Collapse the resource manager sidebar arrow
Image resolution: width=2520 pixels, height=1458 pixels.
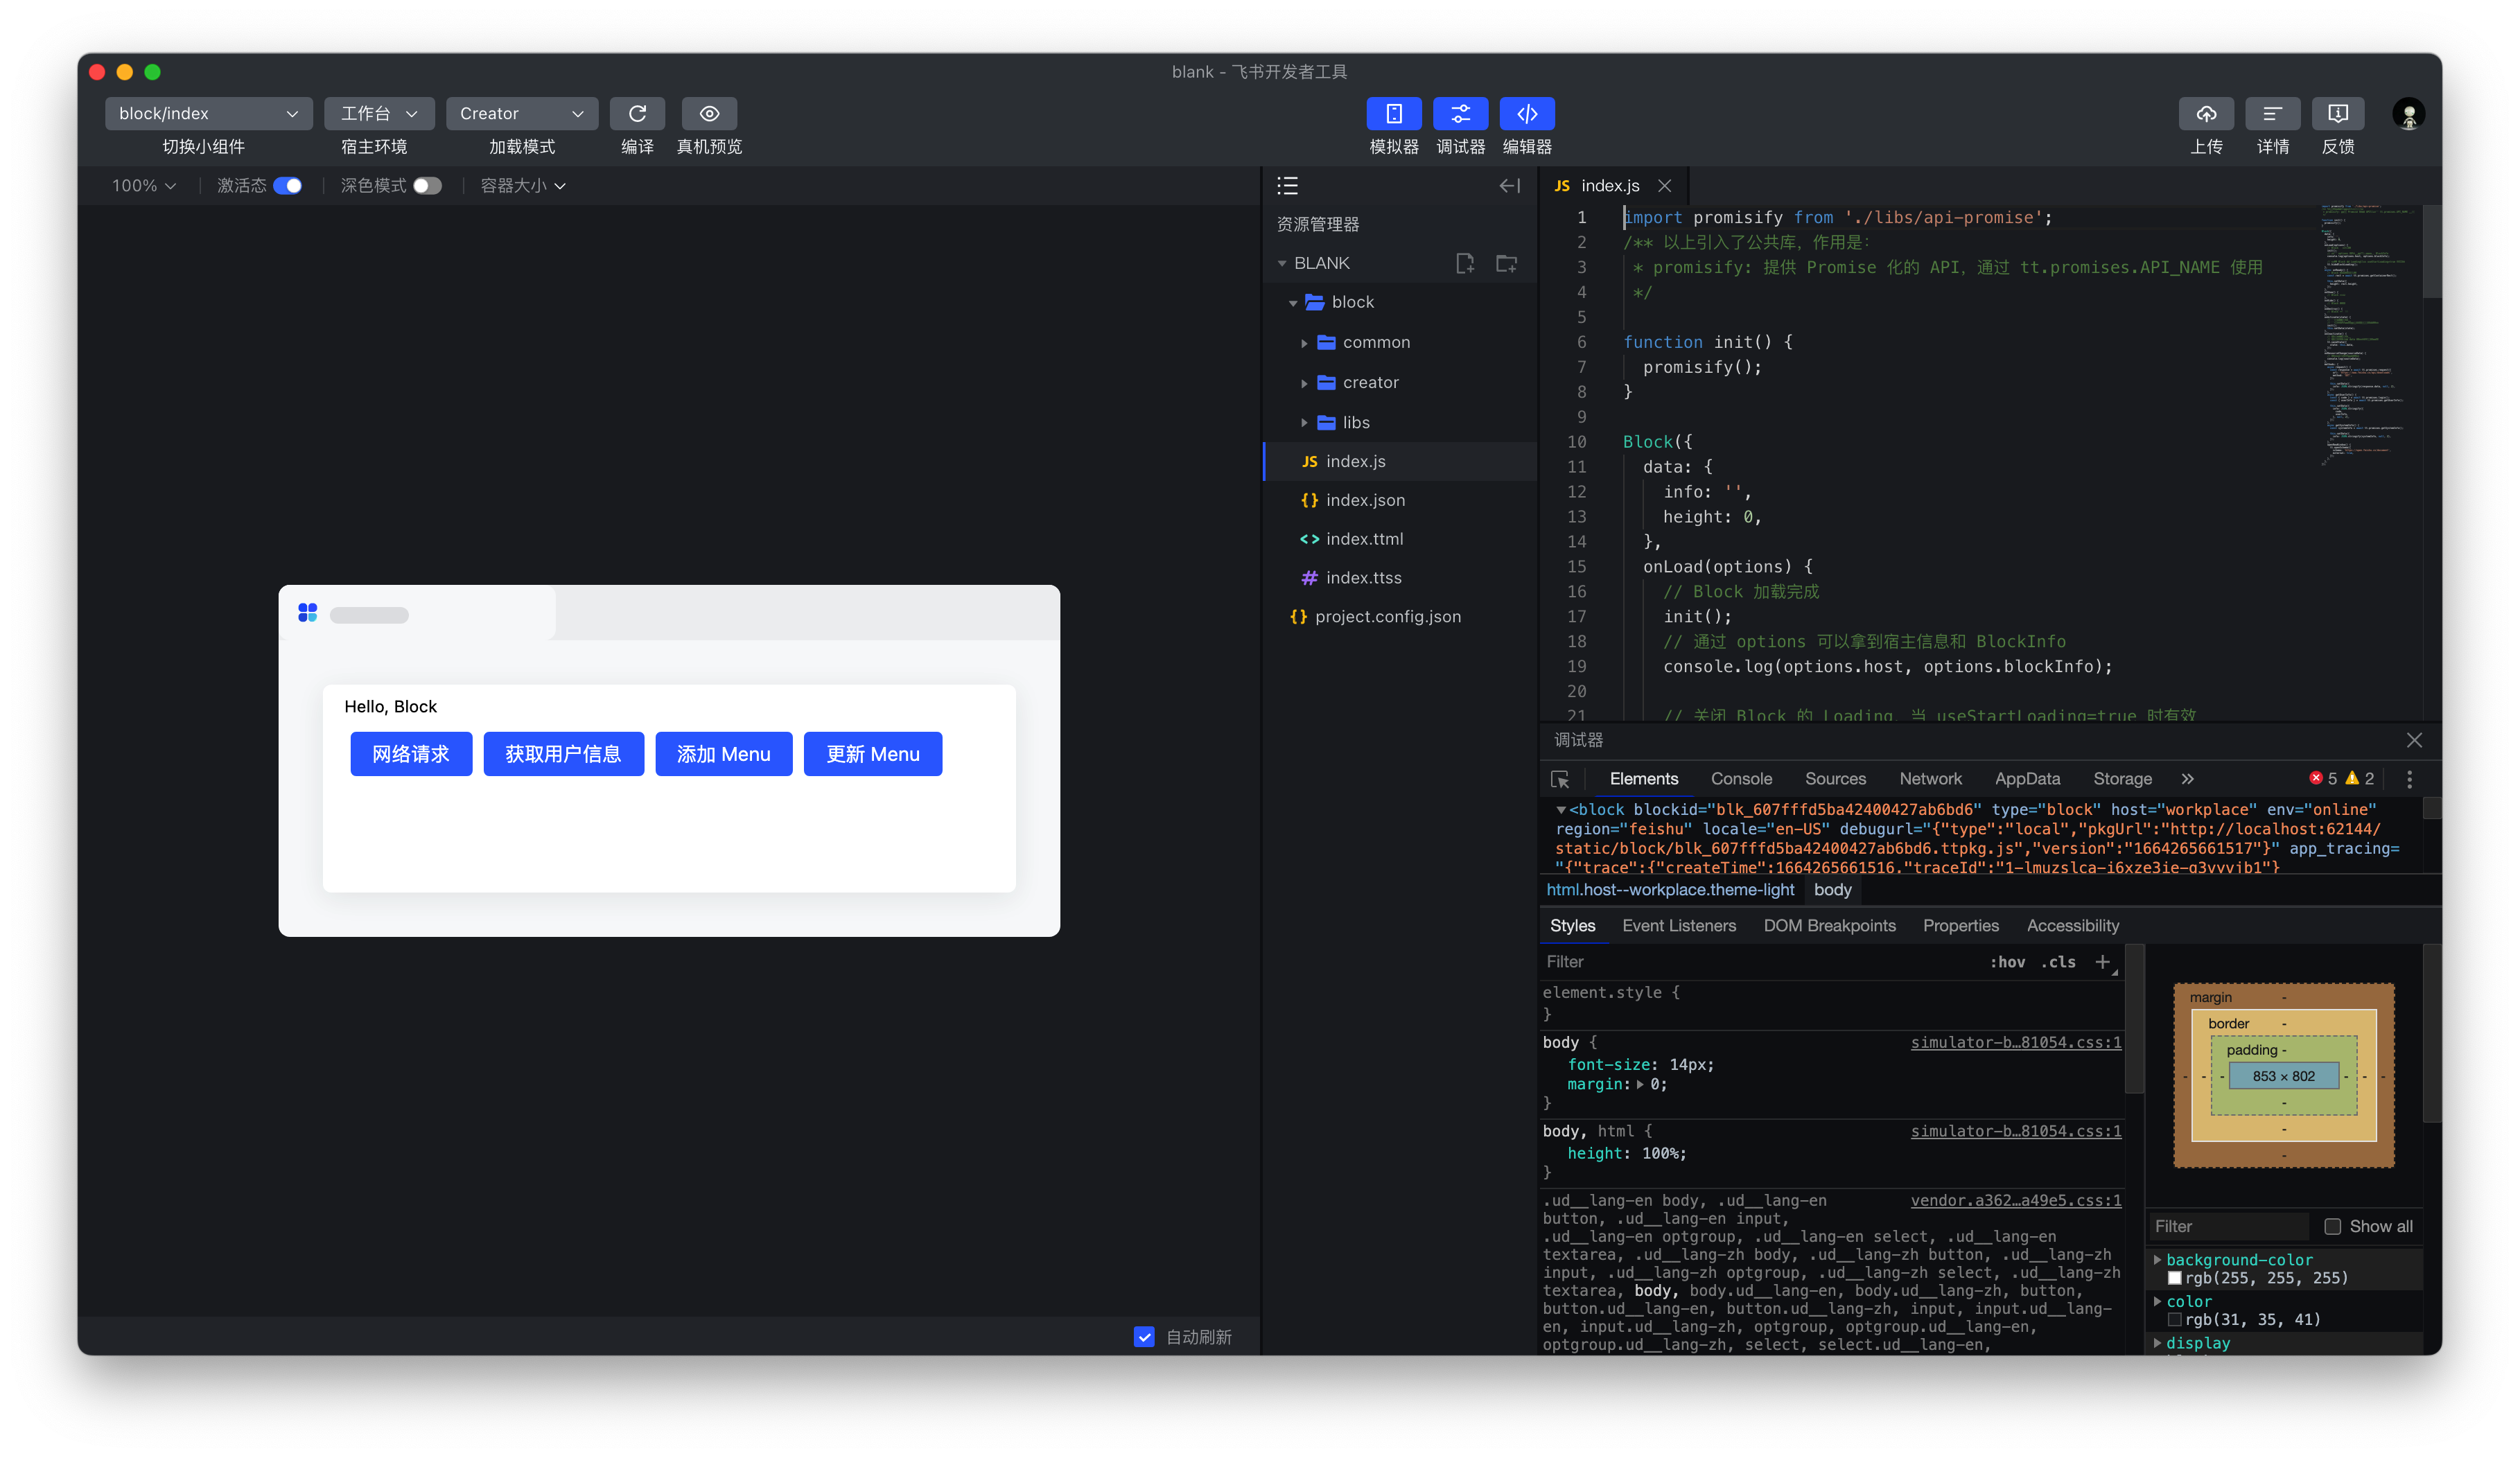click(x=1509, y=185)
